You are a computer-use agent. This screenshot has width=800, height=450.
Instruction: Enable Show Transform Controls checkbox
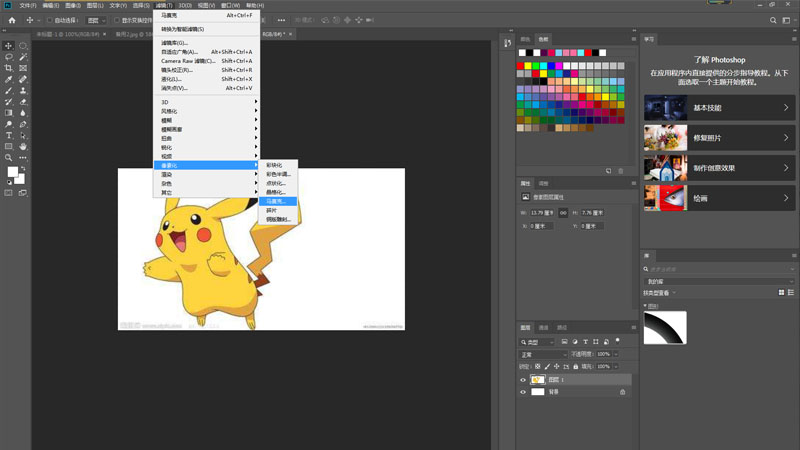tap(117, 20)
